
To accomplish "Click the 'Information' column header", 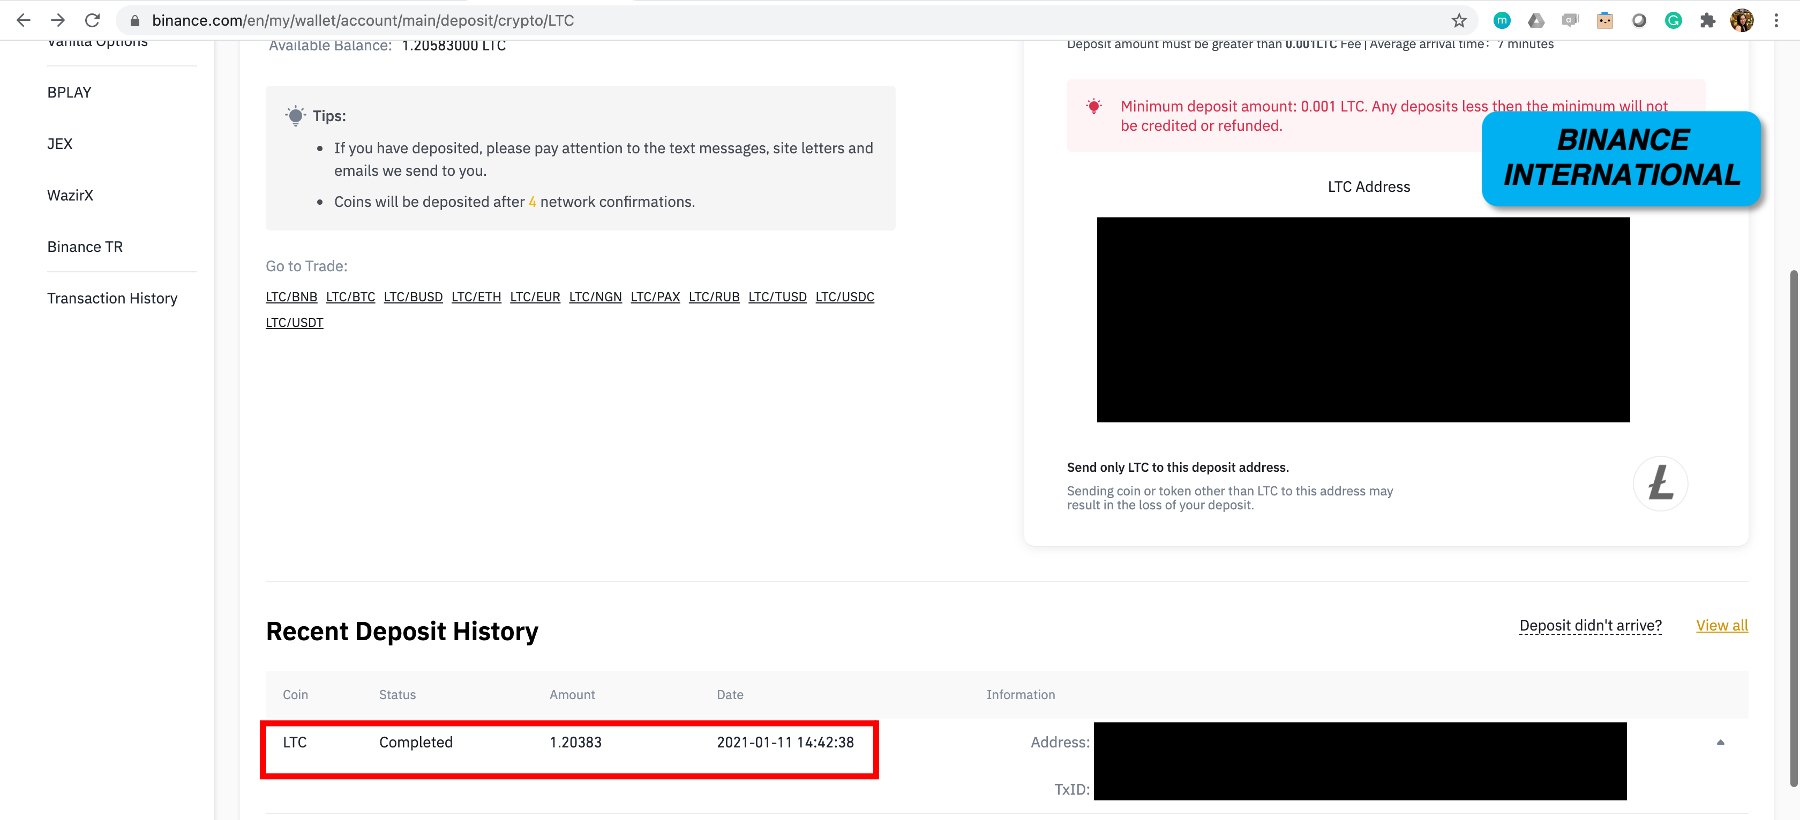I will point(1021,695).
